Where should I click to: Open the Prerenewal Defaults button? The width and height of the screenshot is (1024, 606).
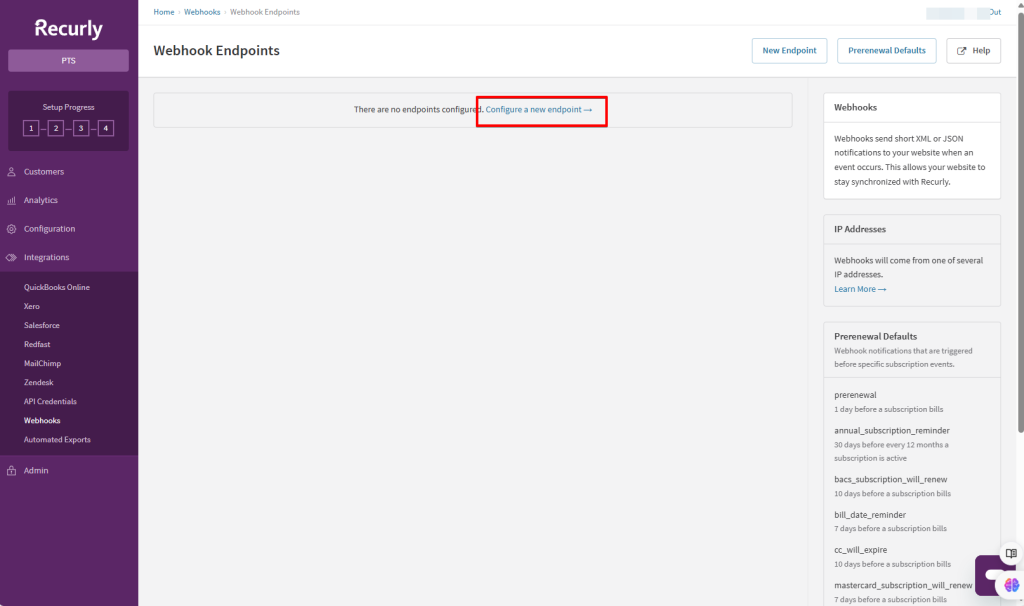tap(887, 51)
